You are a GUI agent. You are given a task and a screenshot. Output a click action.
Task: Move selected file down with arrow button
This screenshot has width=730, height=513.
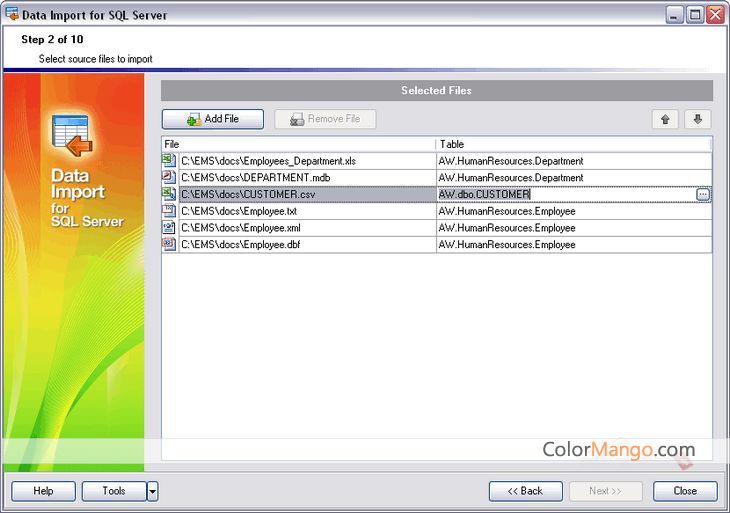click(697, 120)
